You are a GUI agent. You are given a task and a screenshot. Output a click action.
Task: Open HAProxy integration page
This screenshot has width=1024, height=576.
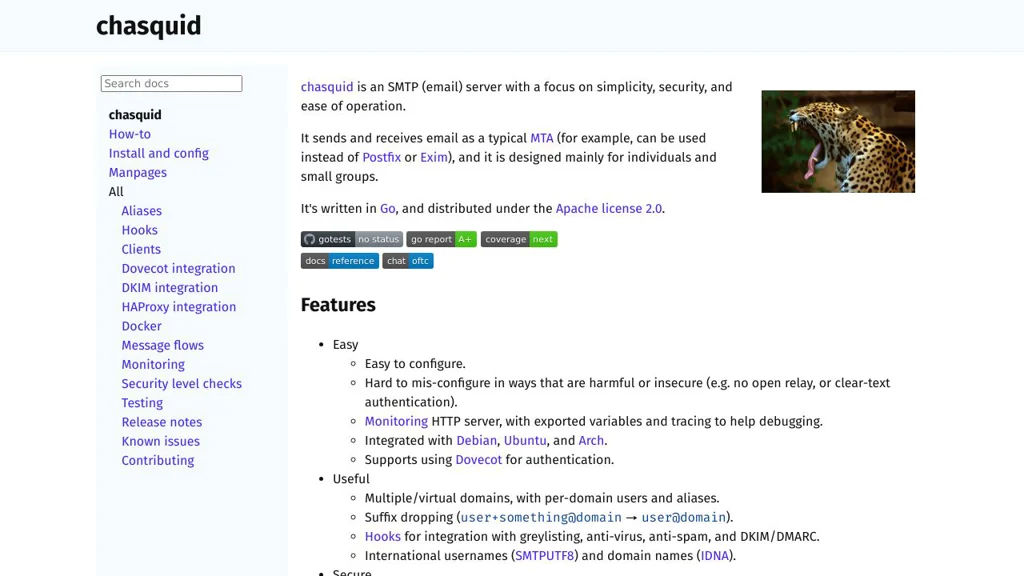coord(179,307)
